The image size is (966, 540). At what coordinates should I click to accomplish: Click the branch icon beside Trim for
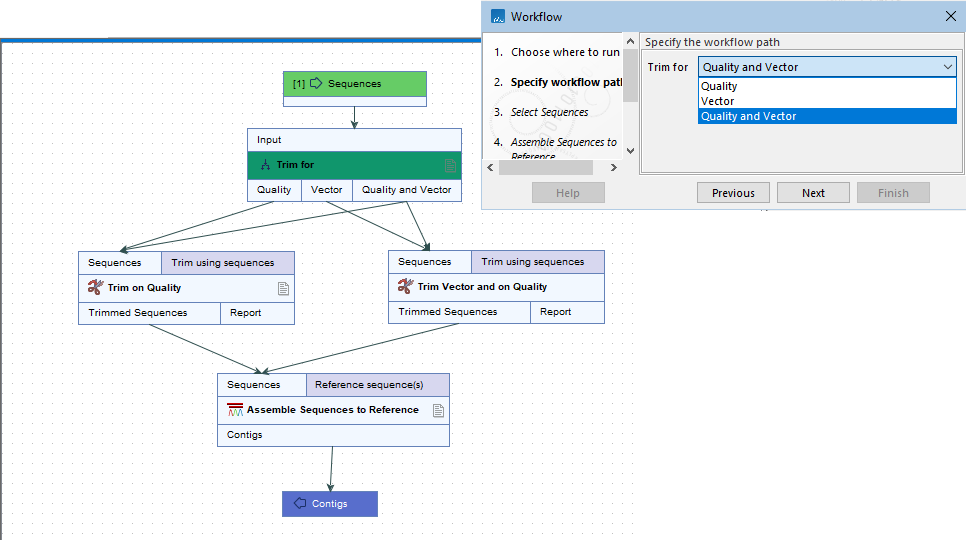click(x=265, y=165)
